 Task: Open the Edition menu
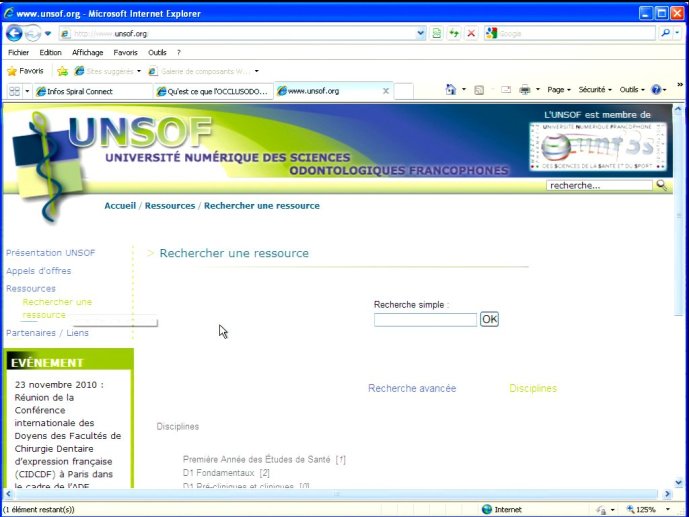coord(51,53)
